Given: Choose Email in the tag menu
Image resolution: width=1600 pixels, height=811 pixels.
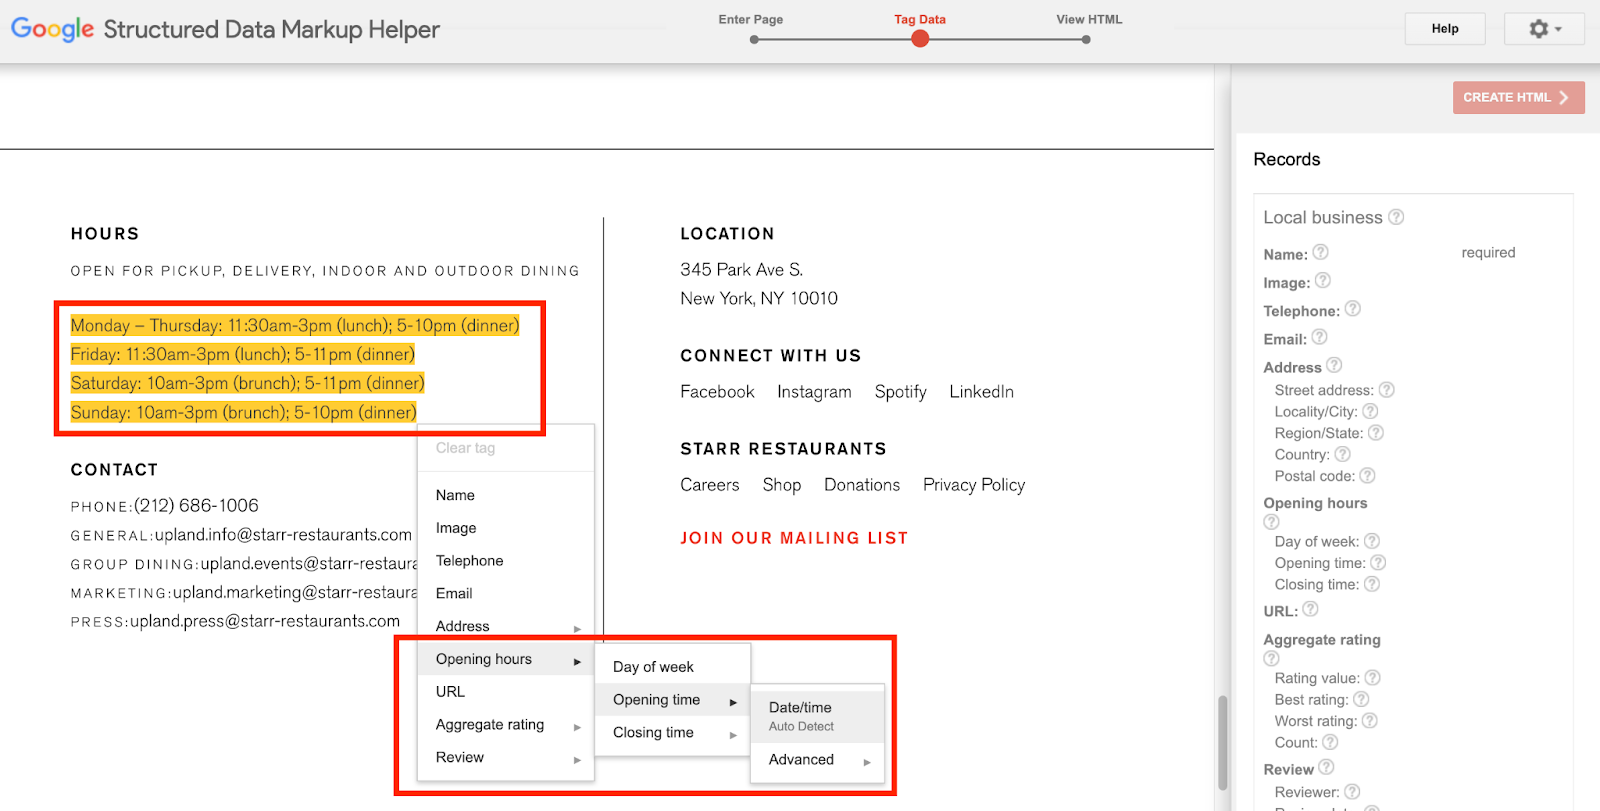Looking at the screenshot, I should click(x=506, y=594).
